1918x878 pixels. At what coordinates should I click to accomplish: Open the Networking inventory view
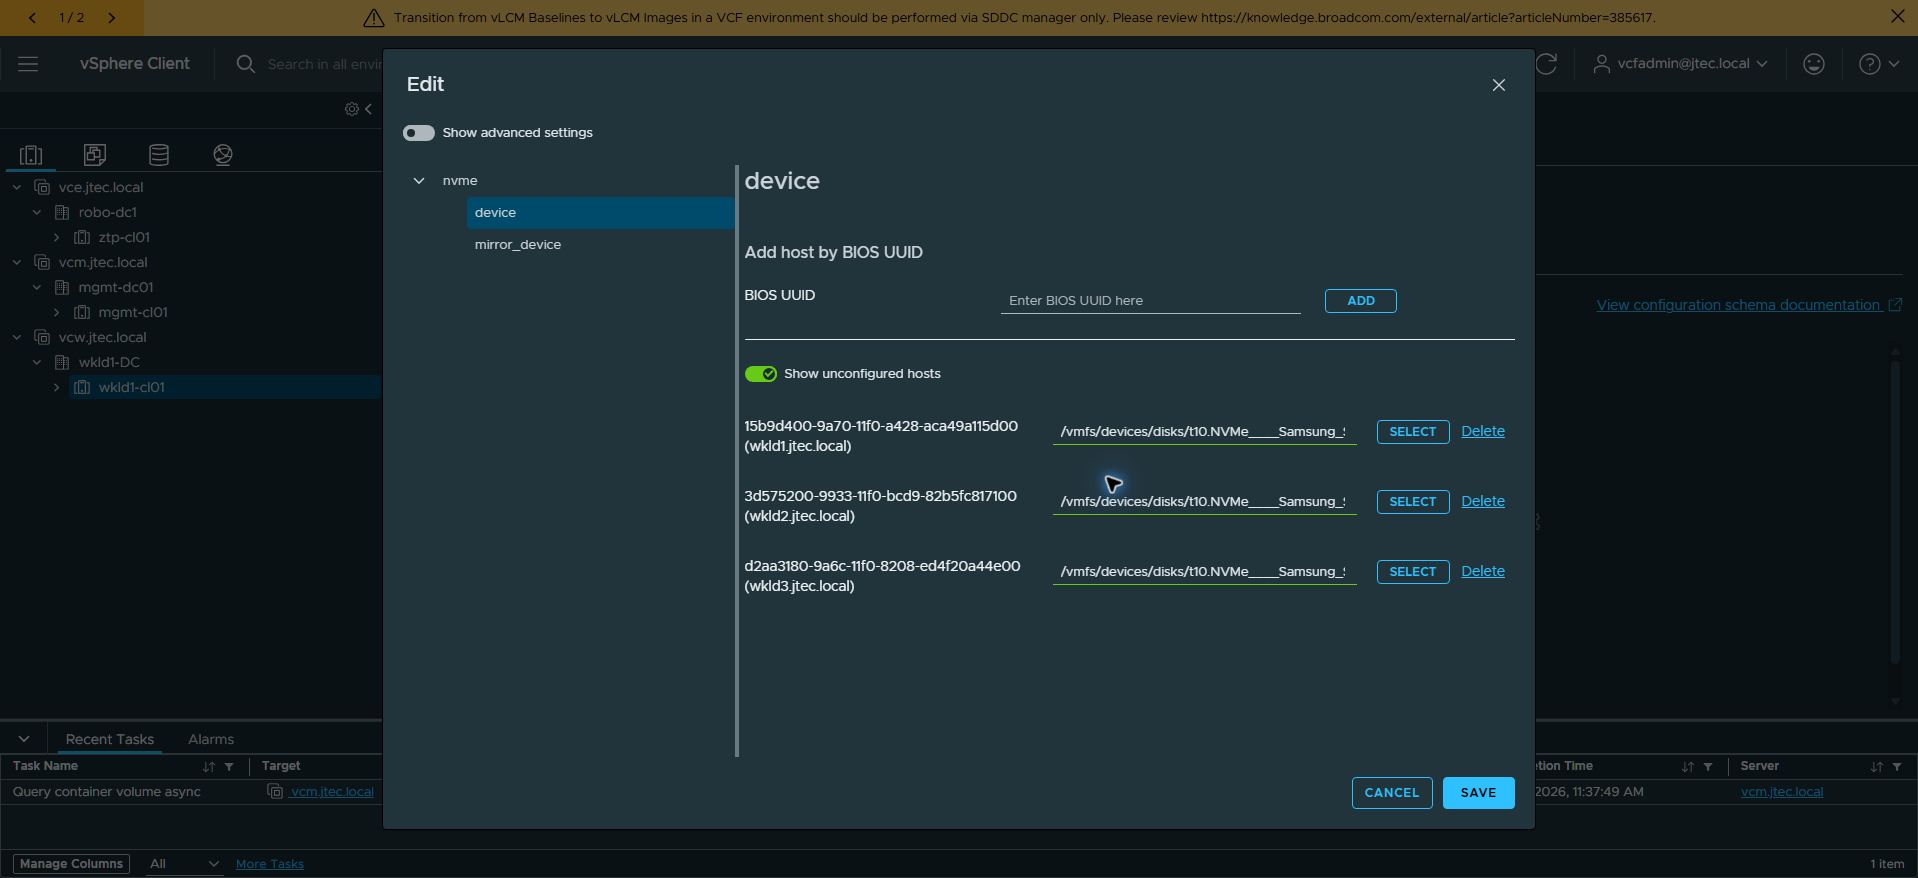pos(223,155)
